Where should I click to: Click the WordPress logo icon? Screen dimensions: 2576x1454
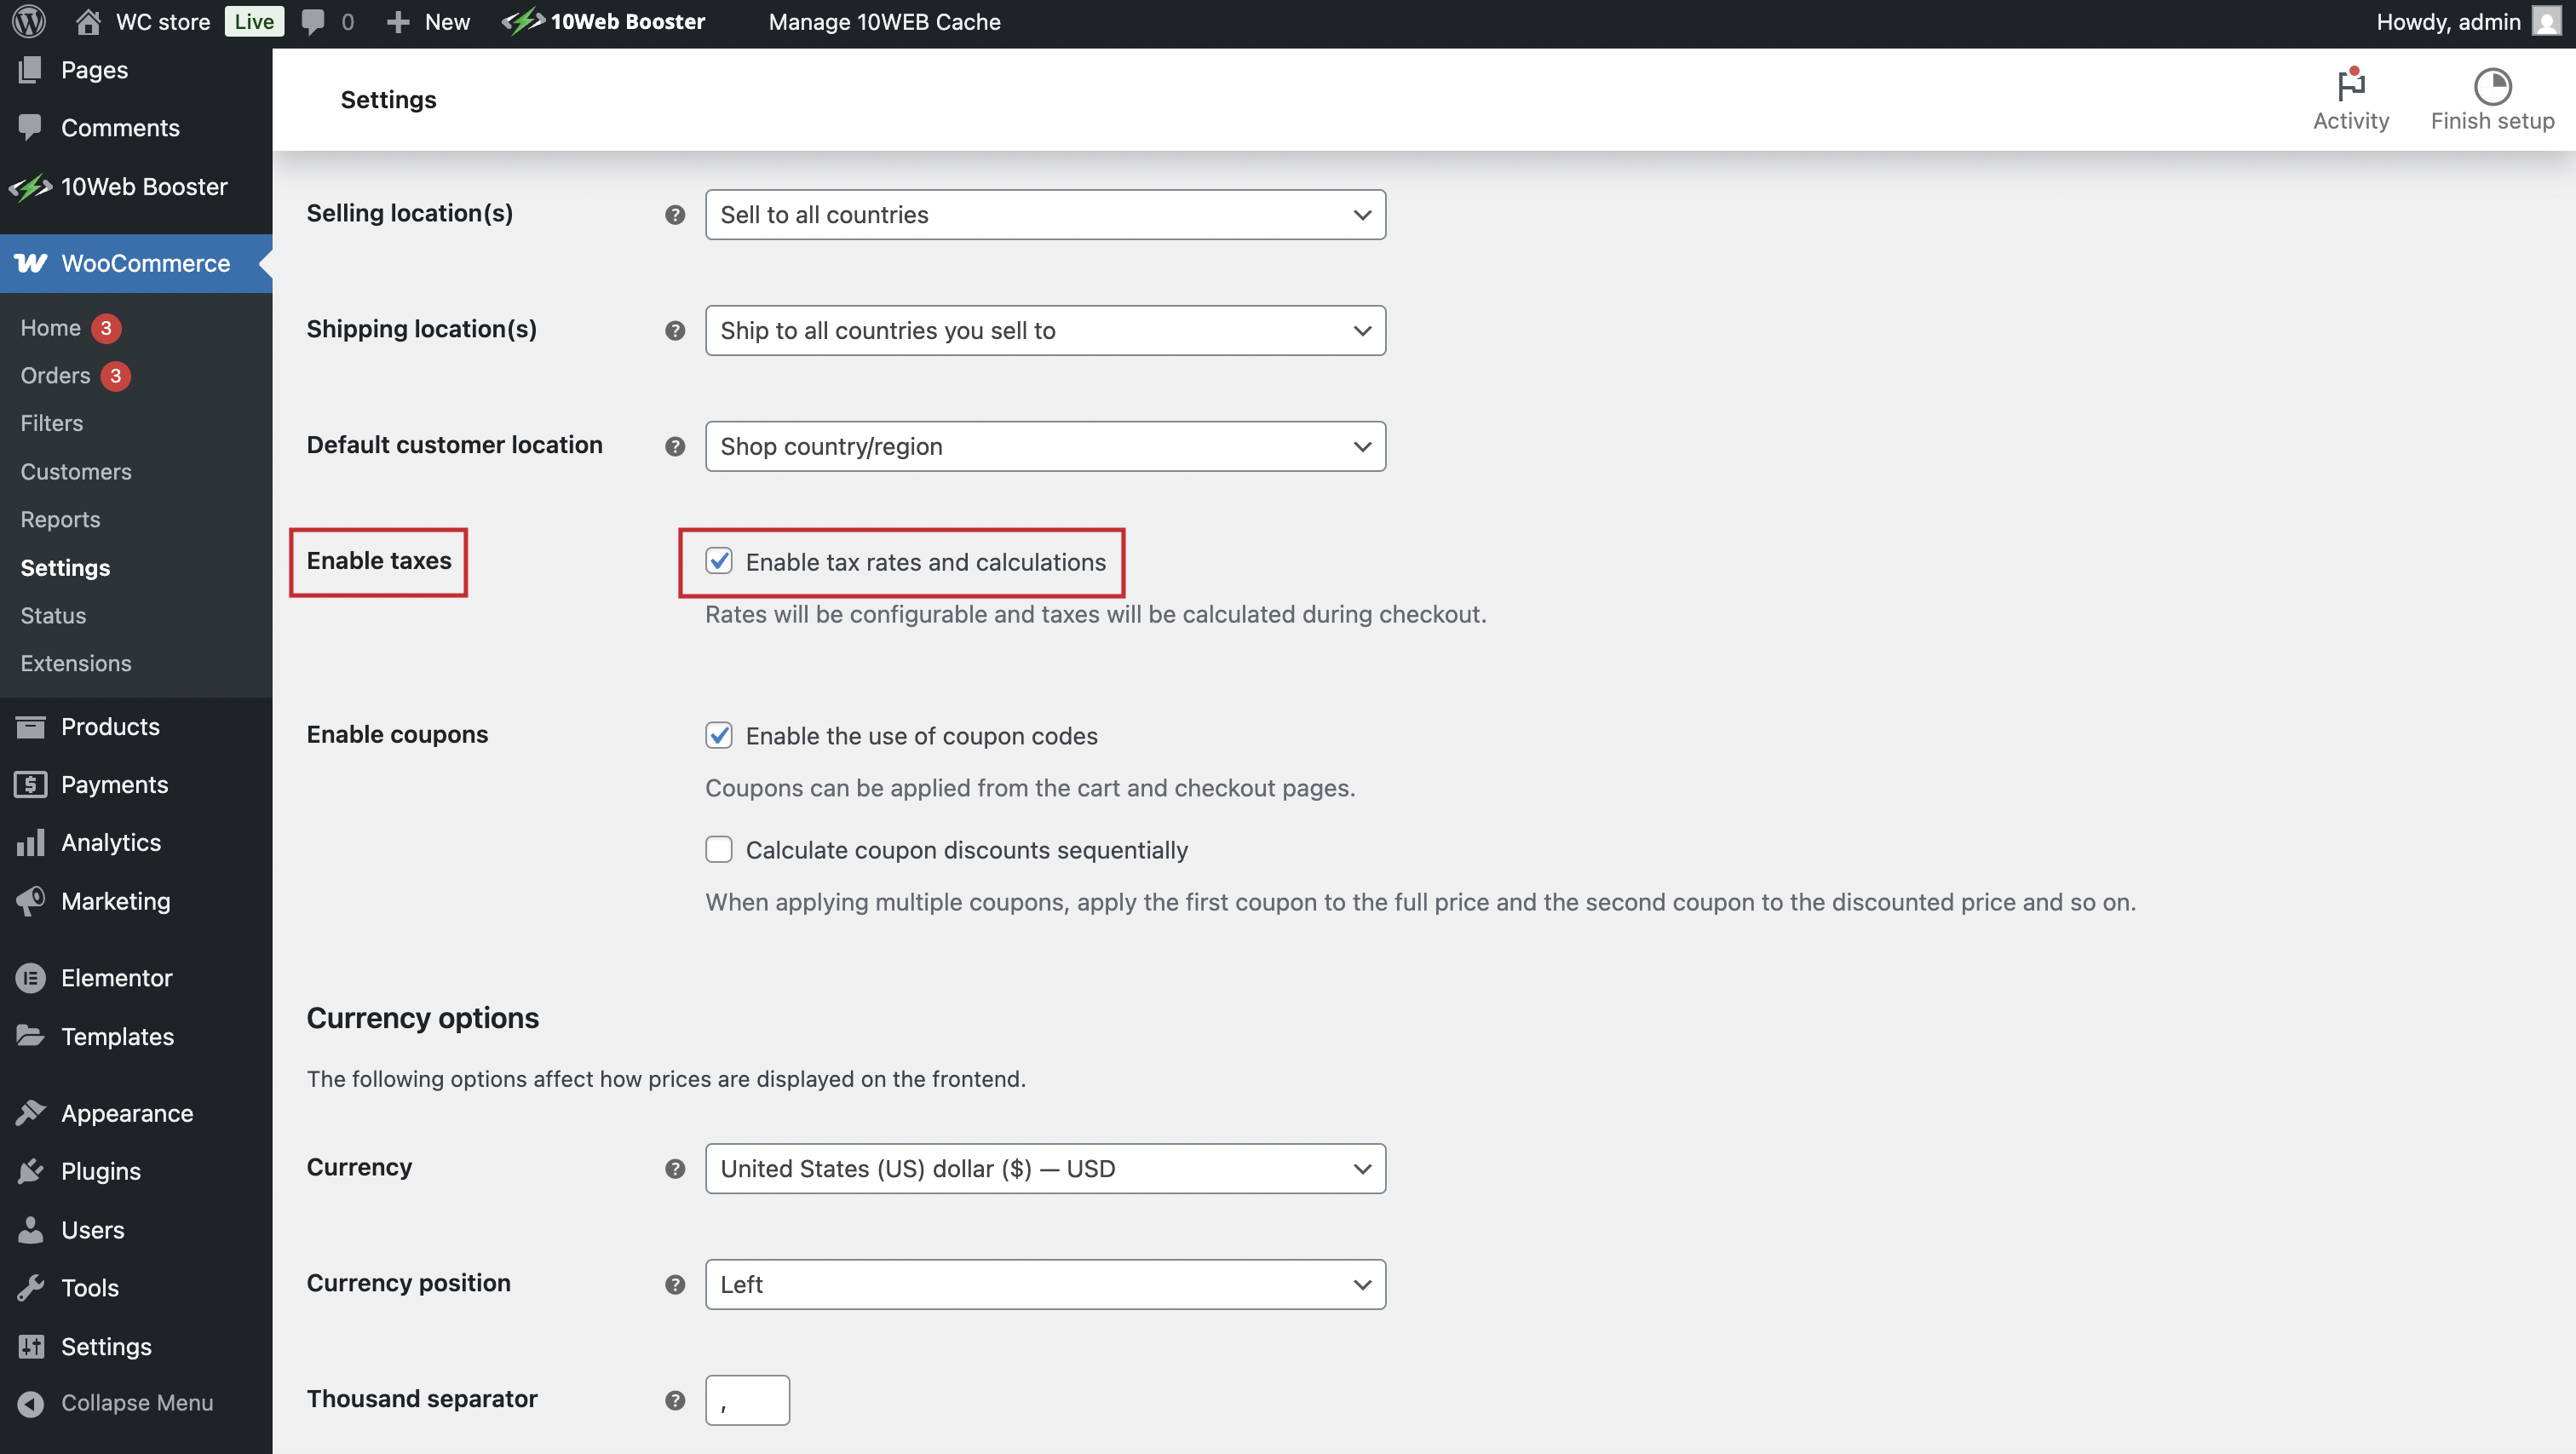[x=29, y=21]
